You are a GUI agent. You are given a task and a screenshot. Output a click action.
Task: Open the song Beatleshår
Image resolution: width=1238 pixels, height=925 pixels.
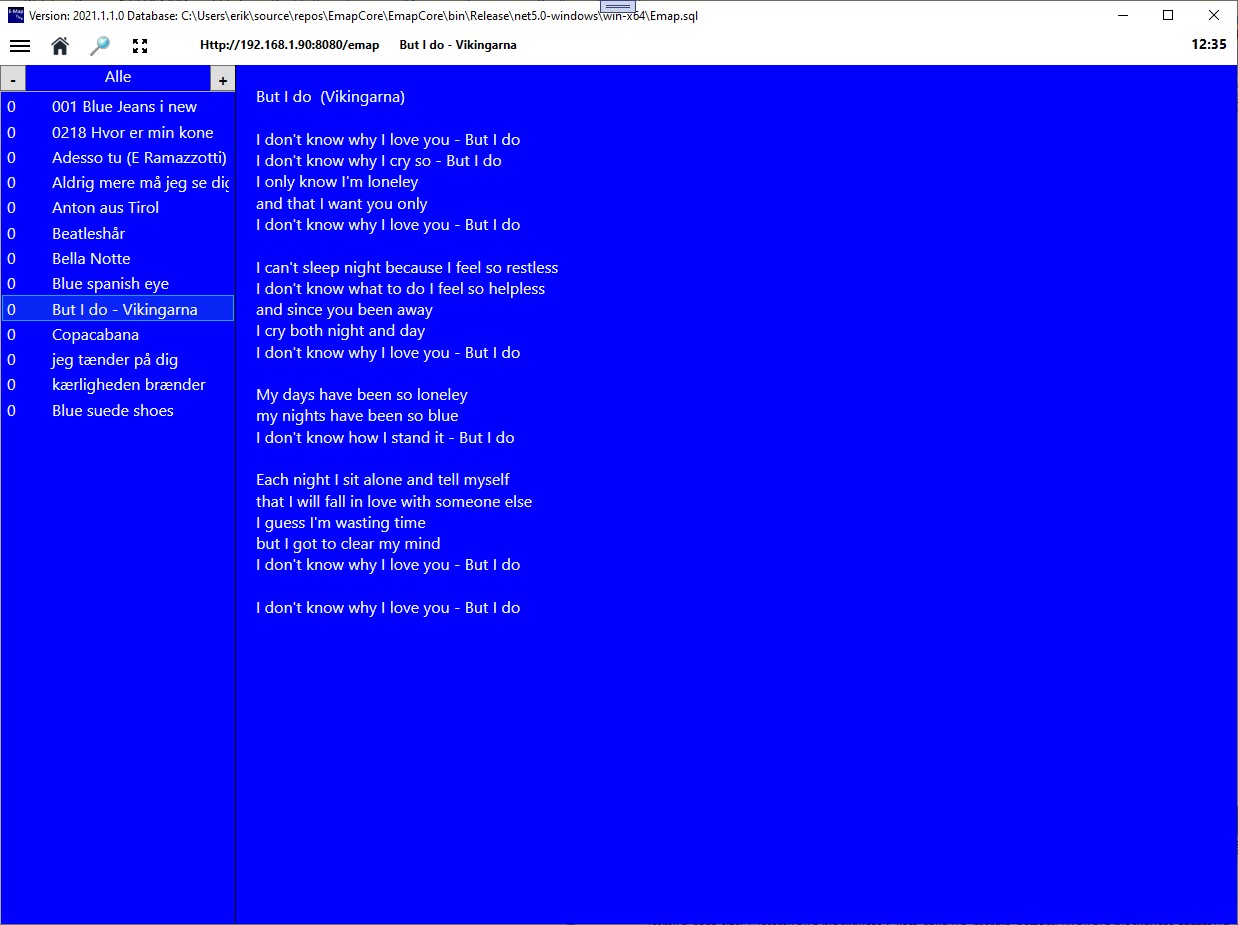[x=118, y=233]
